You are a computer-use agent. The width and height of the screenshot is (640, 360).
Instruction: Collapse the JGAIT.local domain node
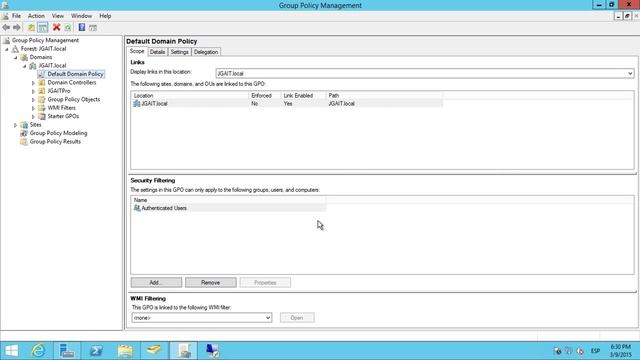point(24,66)
